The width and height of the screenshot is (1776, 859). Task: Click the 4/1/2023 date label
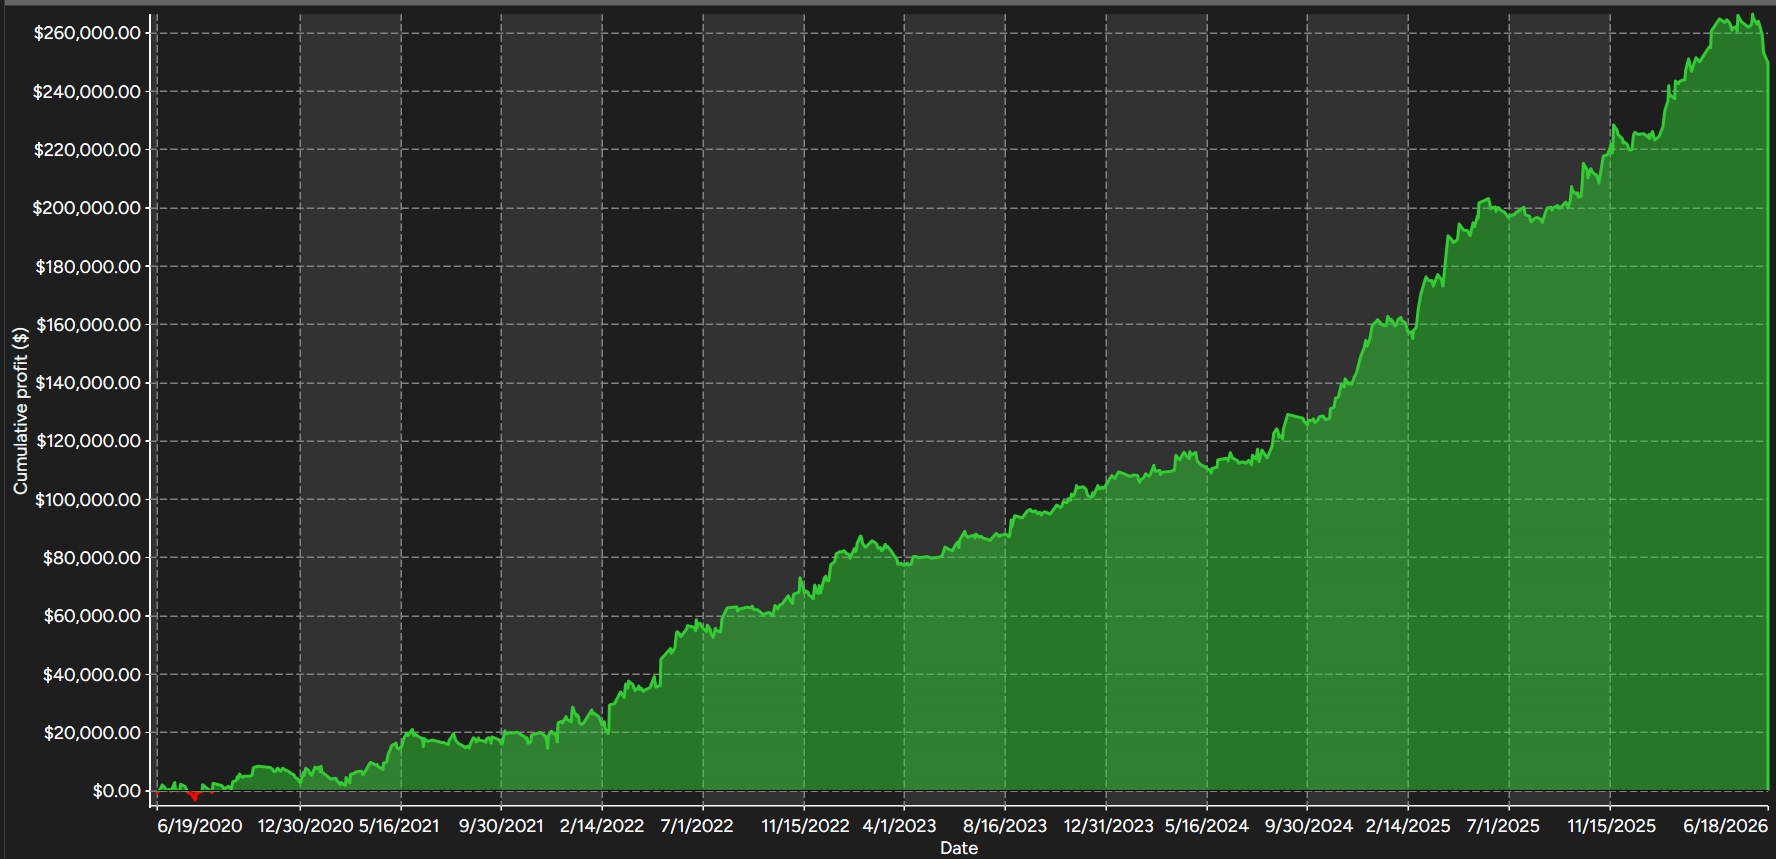click(x=899, y=826)
